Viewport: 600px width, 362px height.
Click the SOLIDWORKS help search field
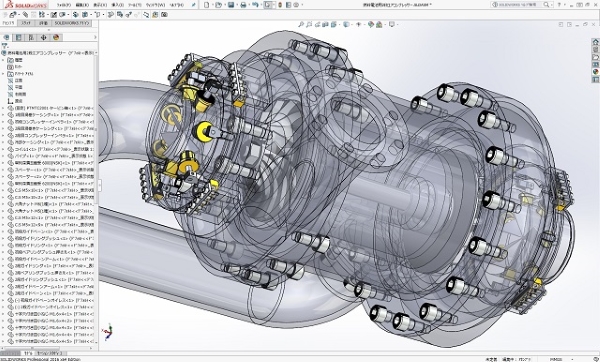point(522,5)
